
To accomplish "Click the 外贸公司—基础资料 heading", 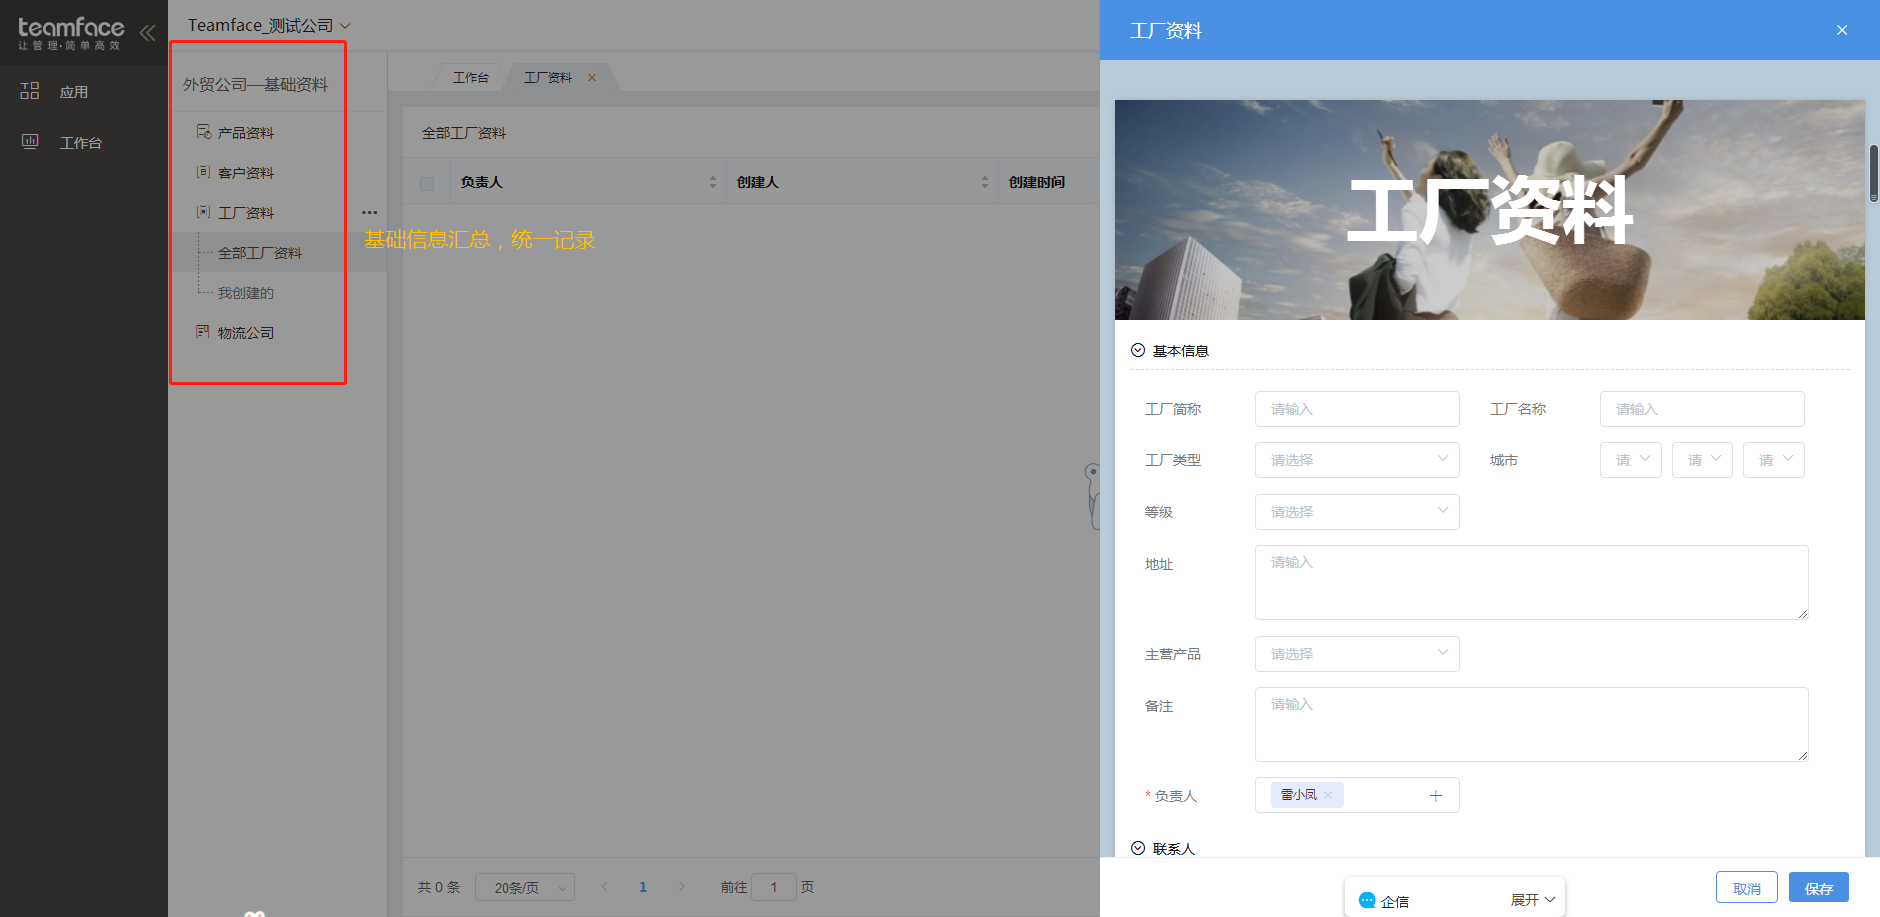I will tap(255, 84).
